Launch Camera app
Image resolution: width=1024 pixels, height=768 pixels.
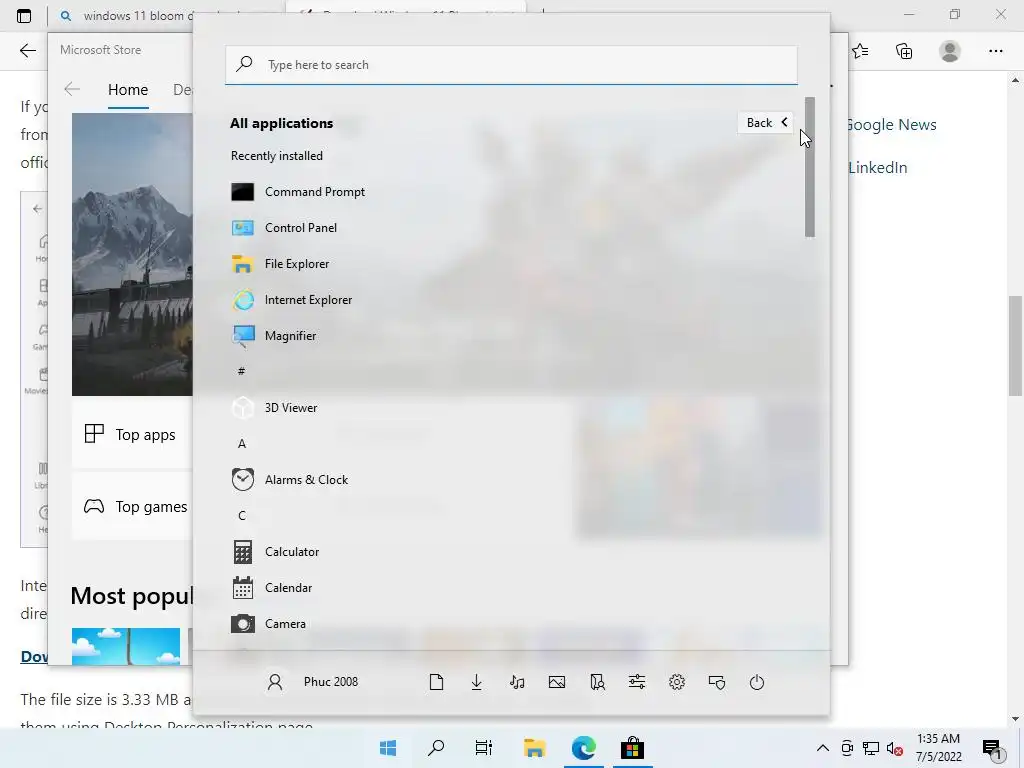[x=269, y=623]
